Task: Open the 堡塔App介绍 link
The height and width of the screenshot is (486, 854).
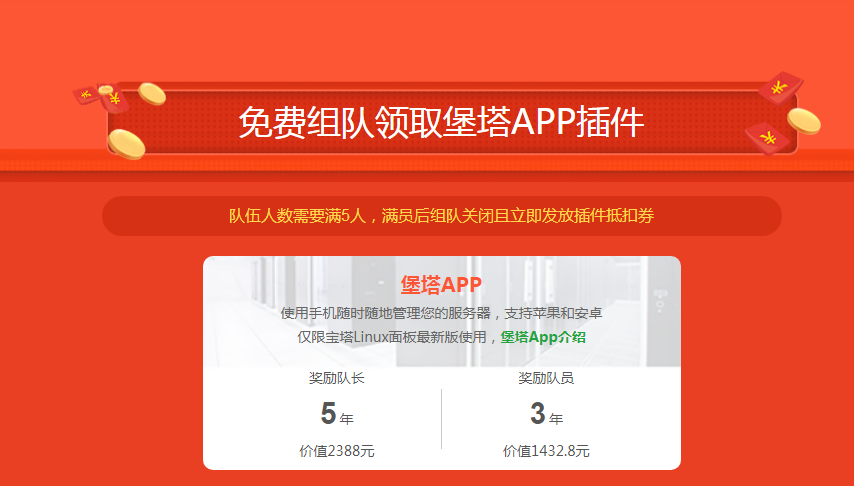Action: click(x=543, y=337)
